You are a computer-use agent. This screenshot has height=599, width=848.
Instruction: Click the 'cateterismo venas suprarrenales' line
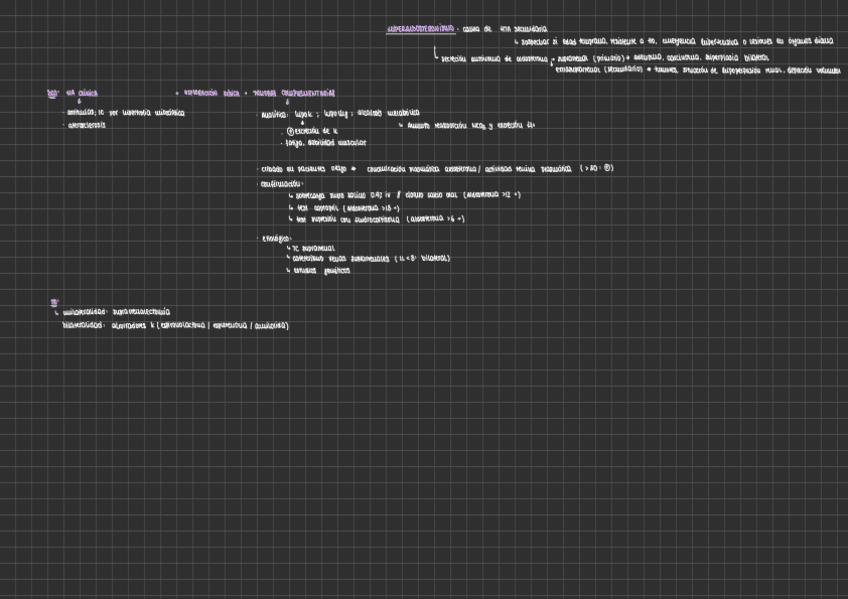pos(370,258)
